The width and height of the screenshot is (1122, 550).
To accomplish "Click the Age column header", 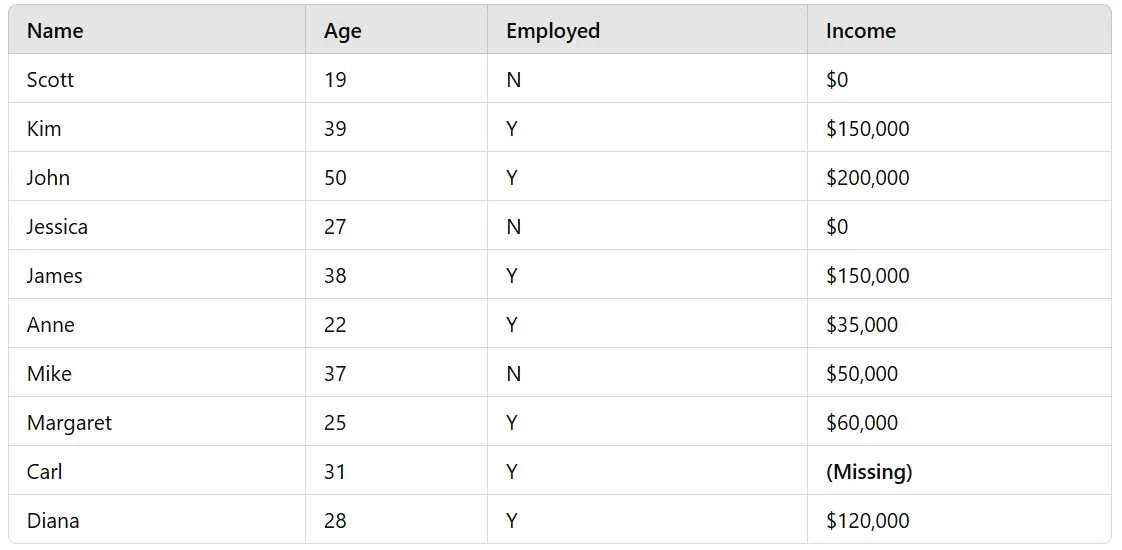I will 396,31.
